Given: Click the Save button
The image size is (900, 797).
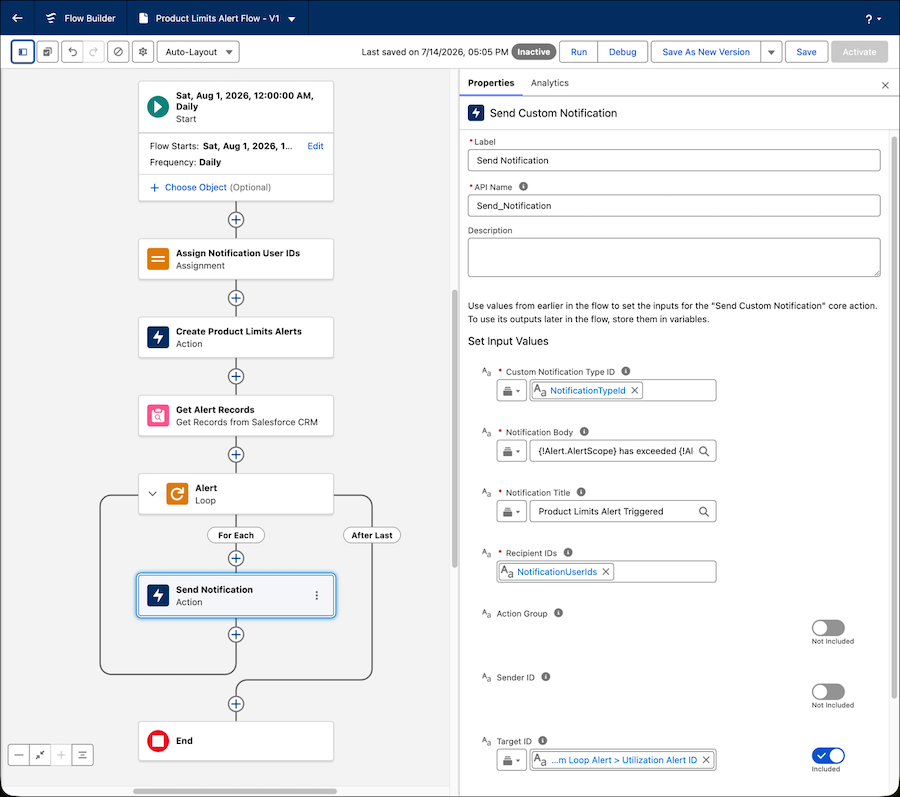Looking at the screenshot, I should 806,52.
